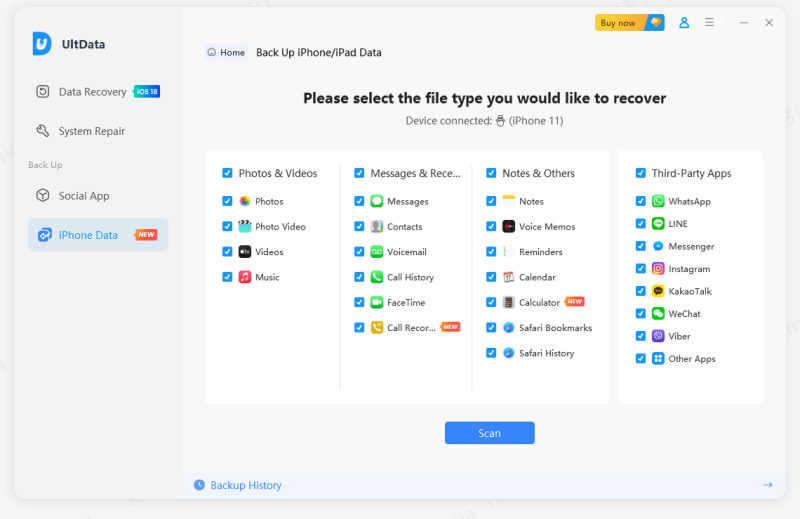Open System Repair in the sidebar
Image resolution: width=800 pixels, height=519 pixels.
click(98, 131)
